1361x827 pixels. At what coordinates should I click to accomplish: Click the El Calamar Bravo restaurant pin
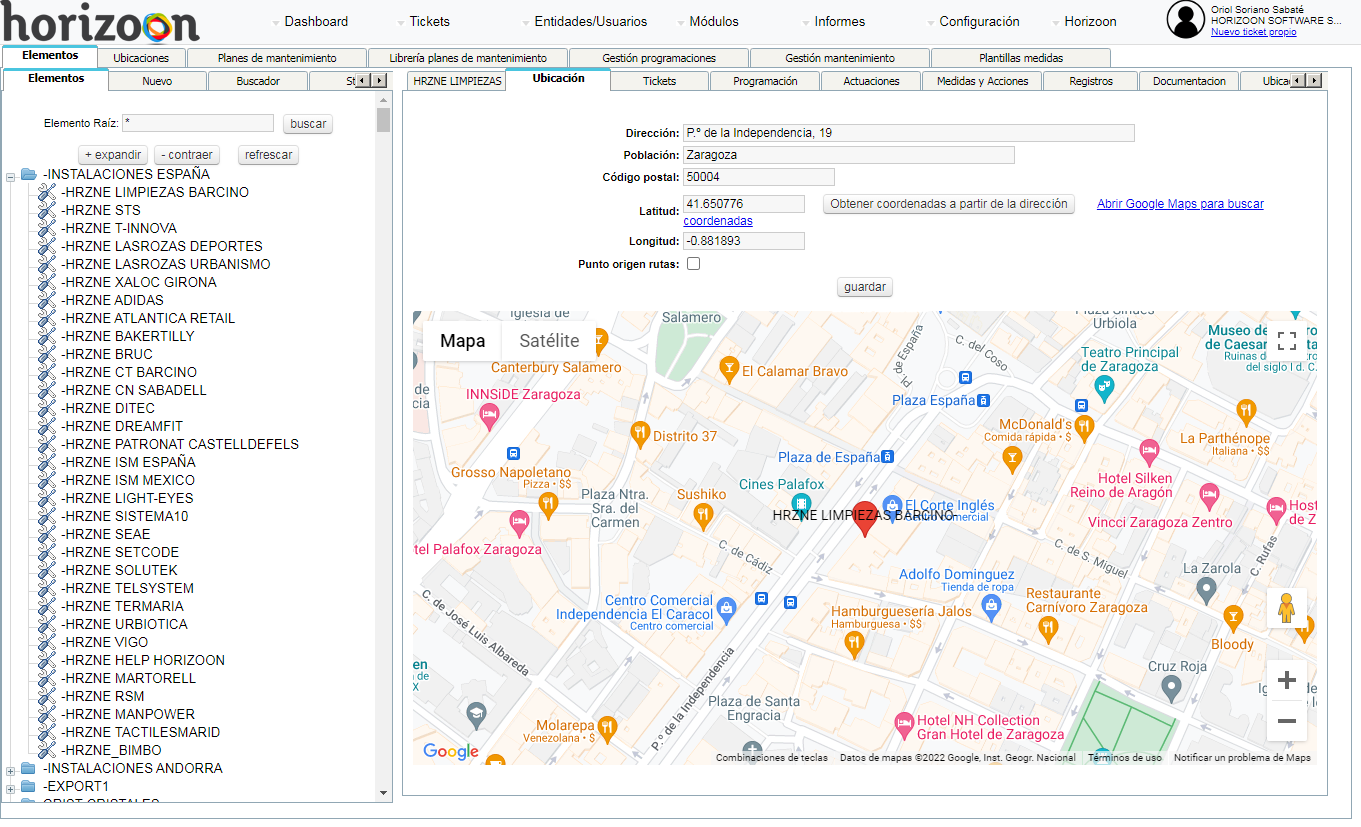(729, 369)
